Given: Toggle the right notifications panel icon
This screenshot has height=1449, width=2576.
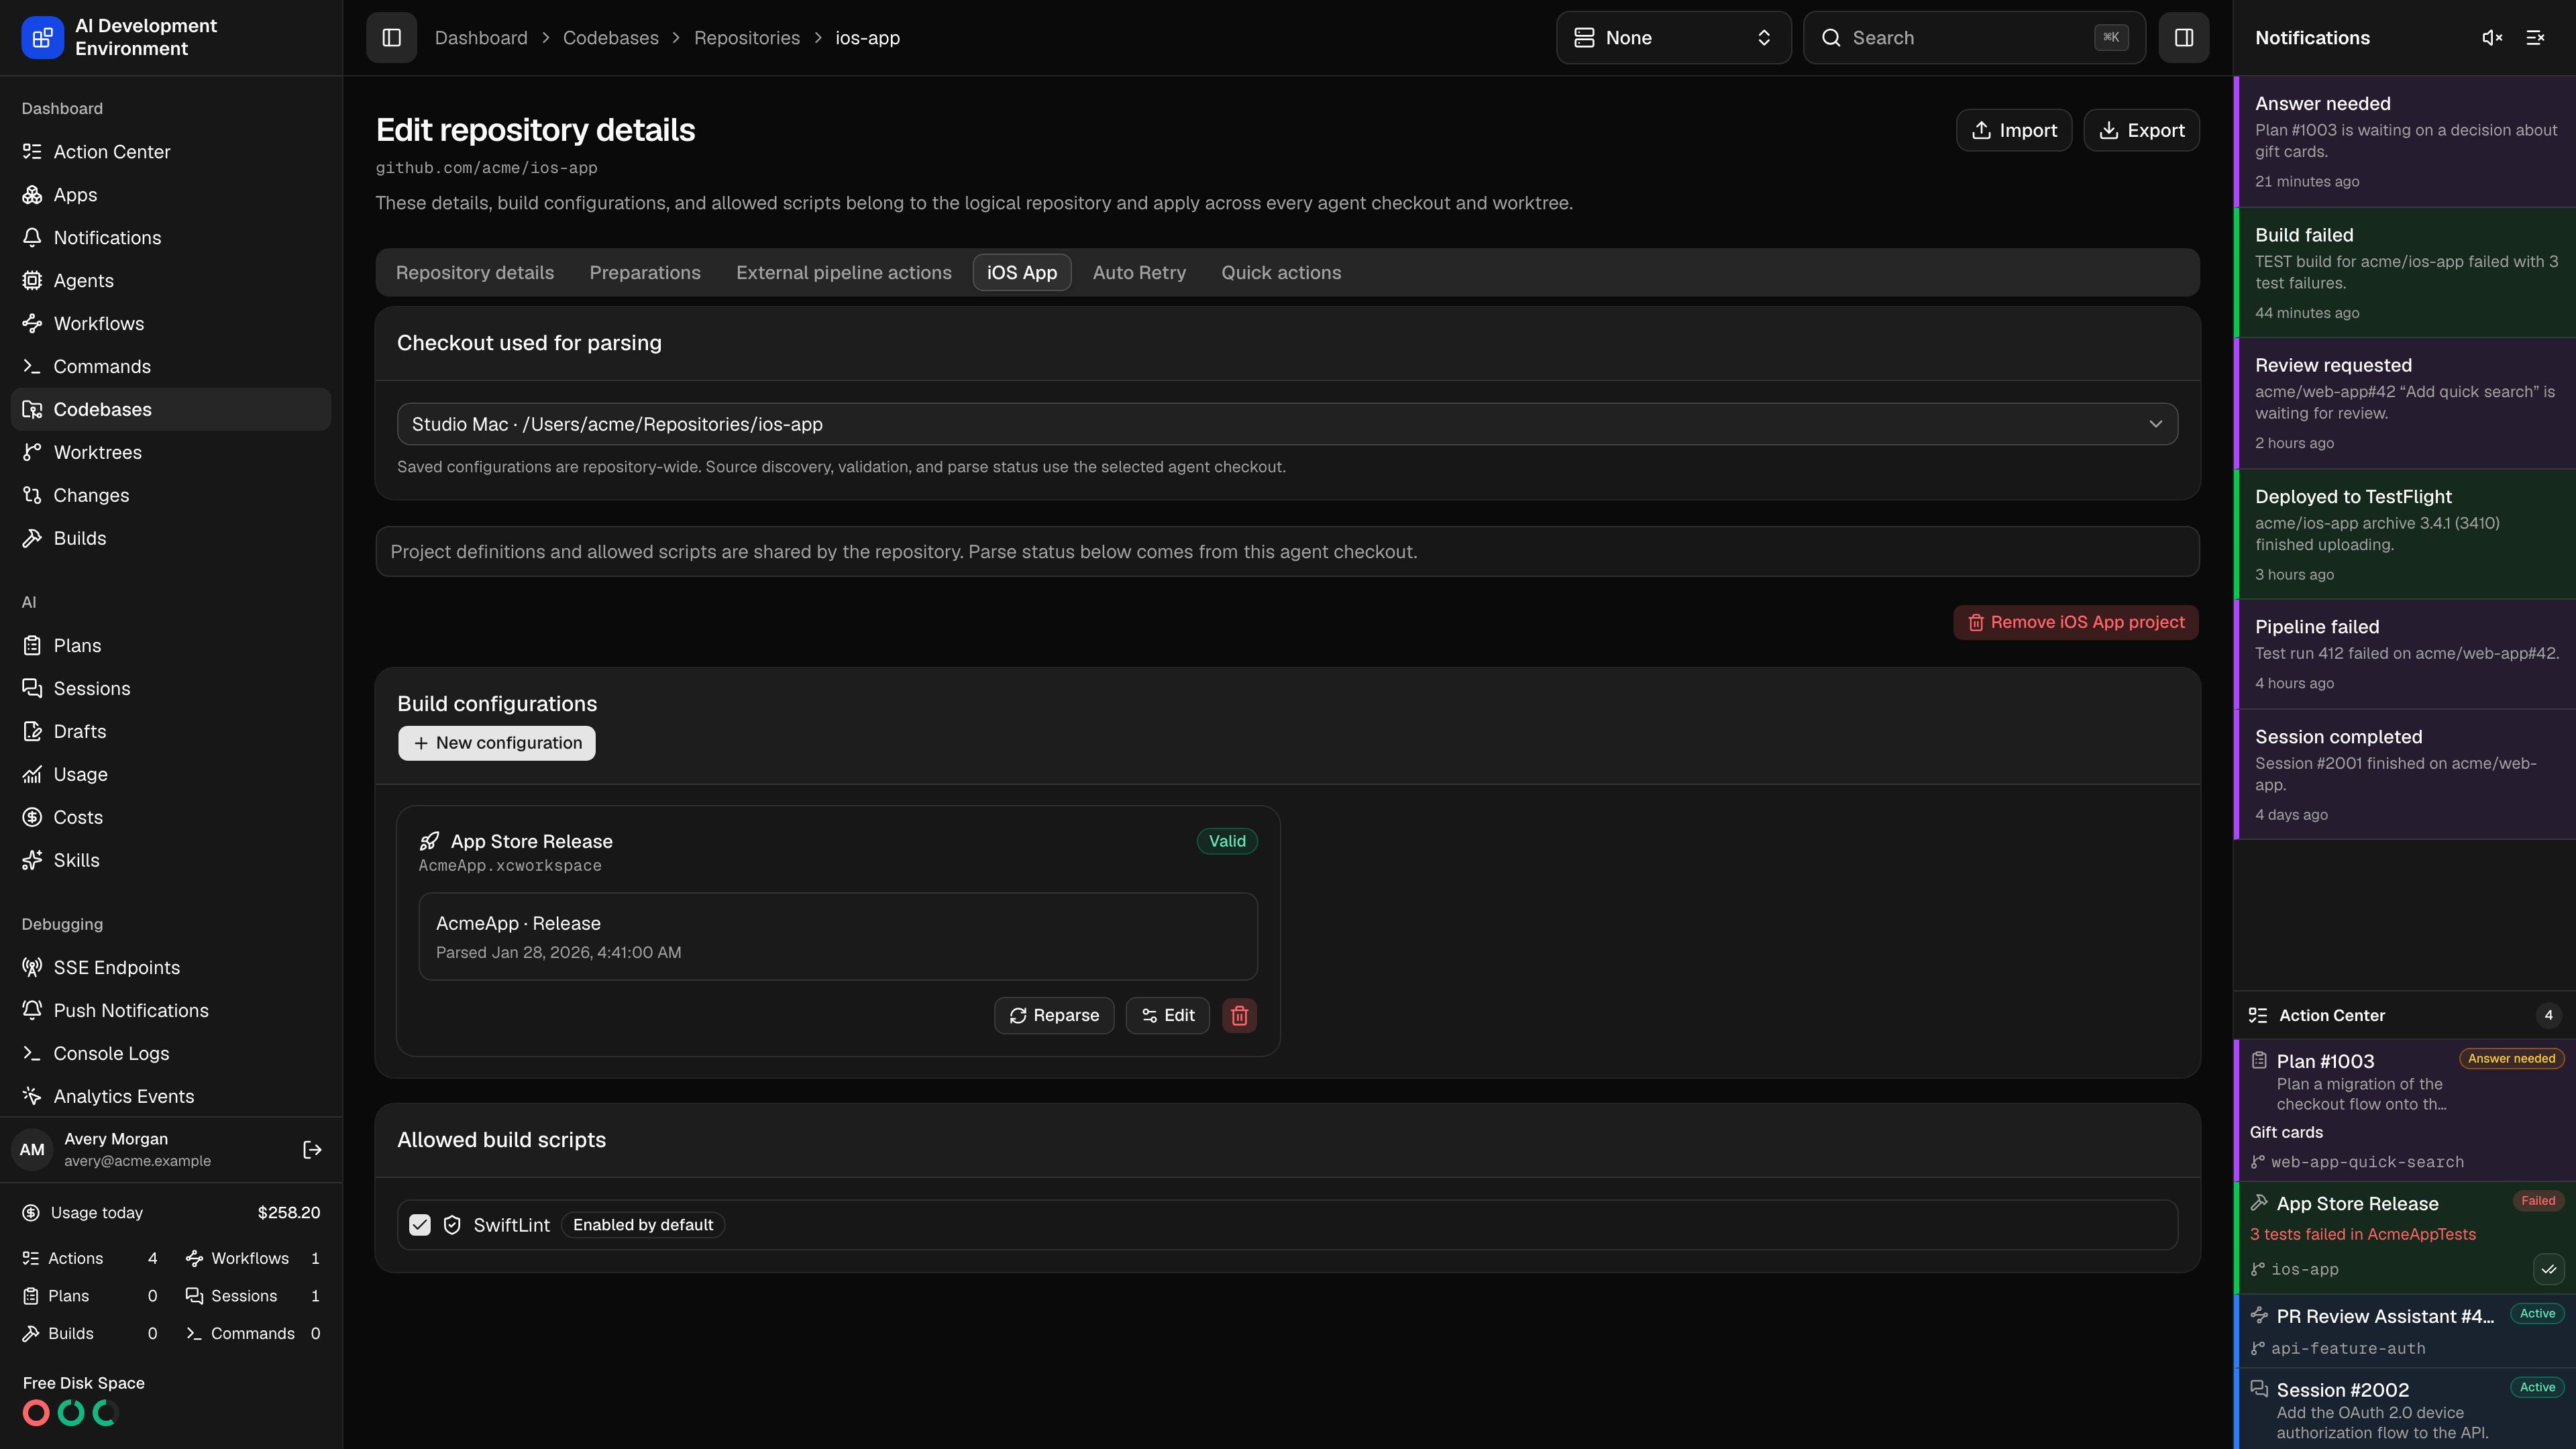Looking at the screenshot, I should (2183, 38).
